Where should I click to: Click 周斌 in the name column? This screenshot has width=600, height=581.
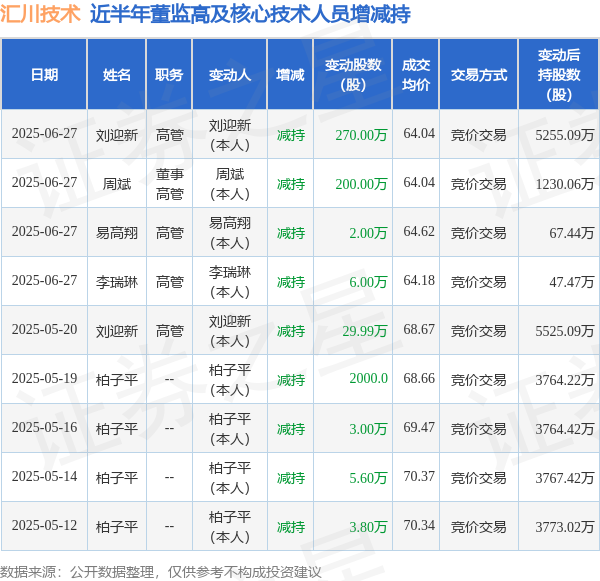(x=117, y=184)
